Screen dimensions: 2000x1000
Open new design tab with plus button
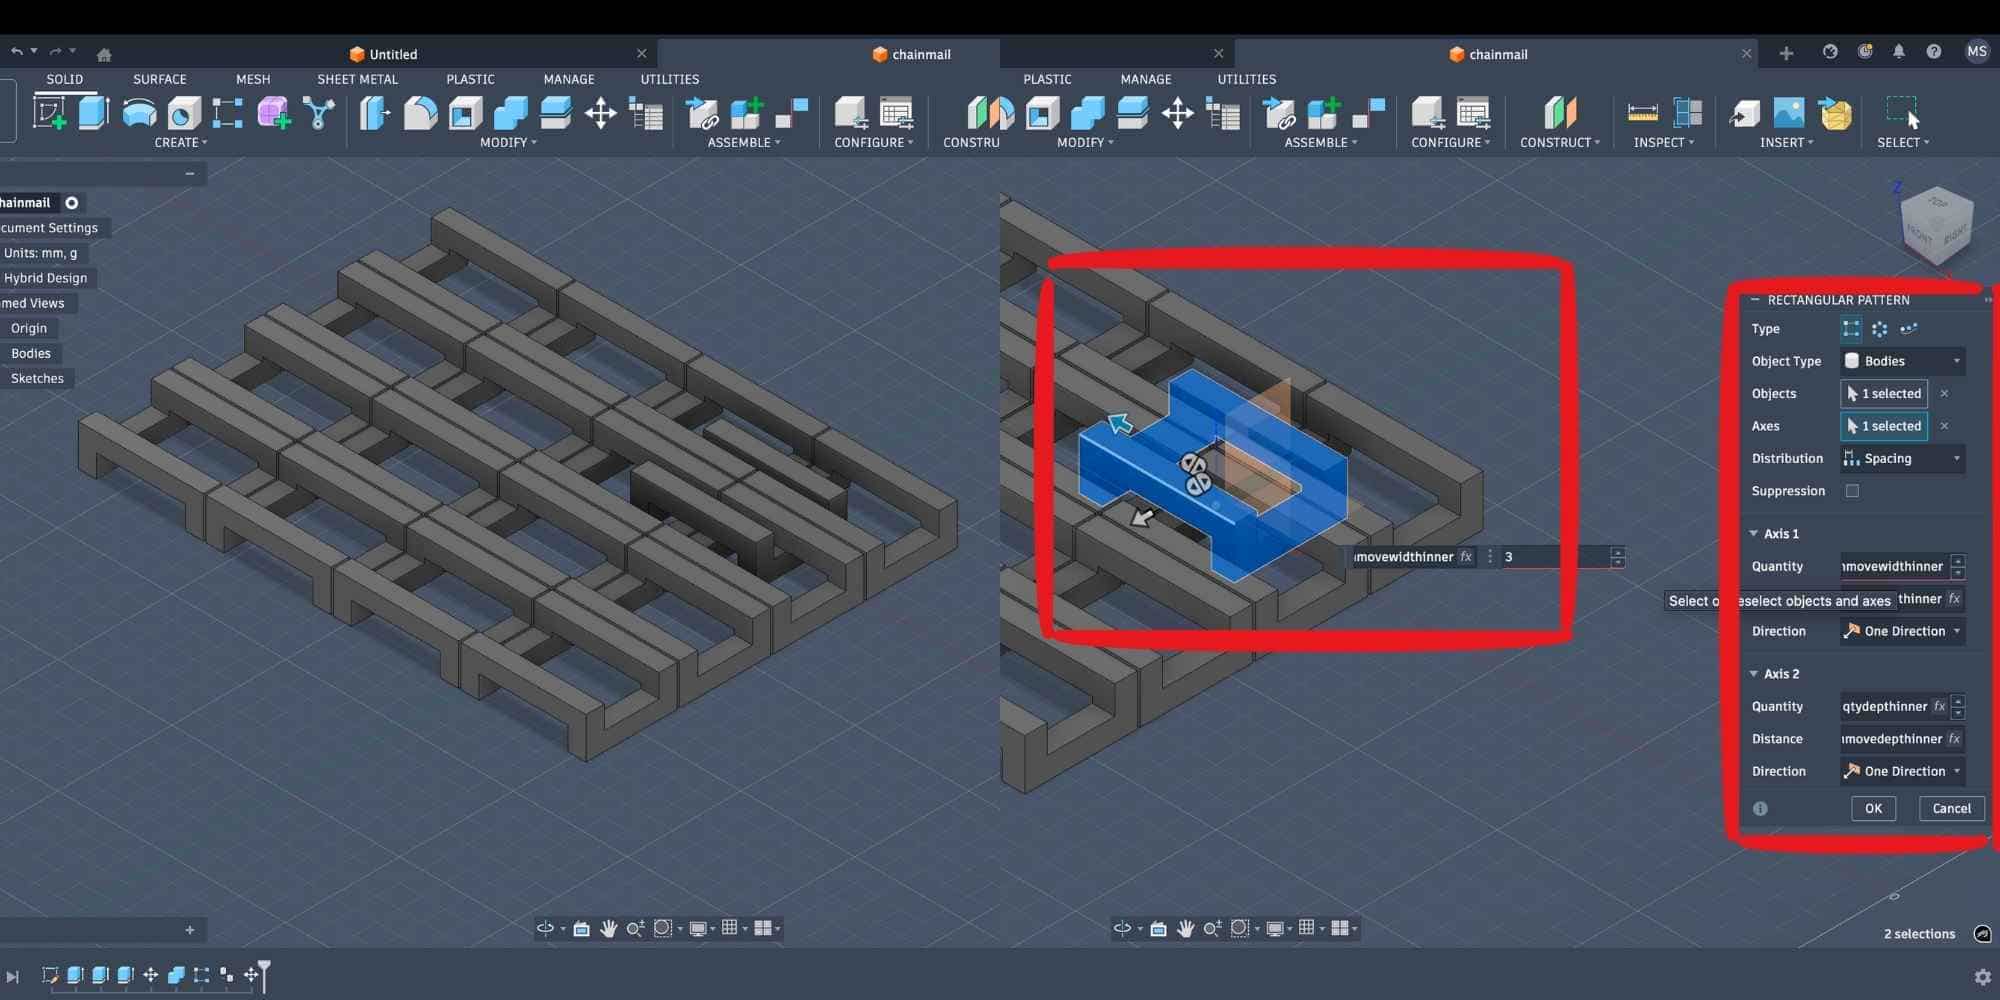click(x=1786, y=53)
